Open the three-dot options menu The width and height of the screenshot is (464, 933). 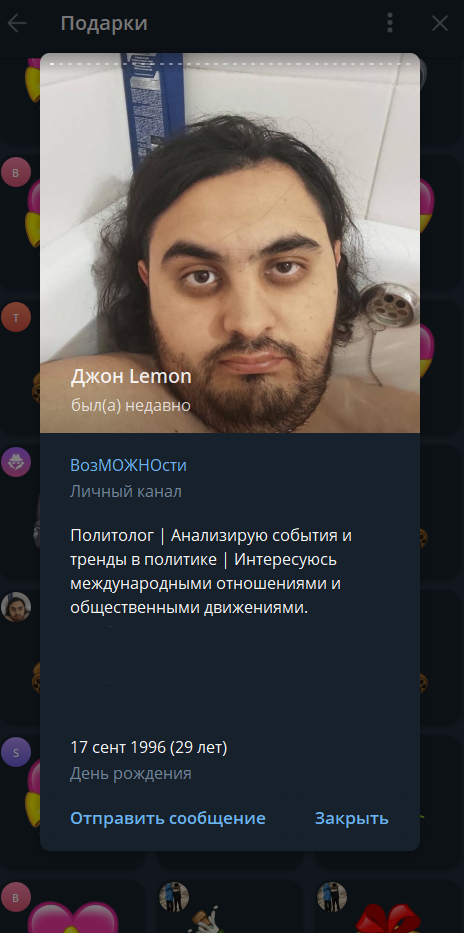[x=390, y=23]
